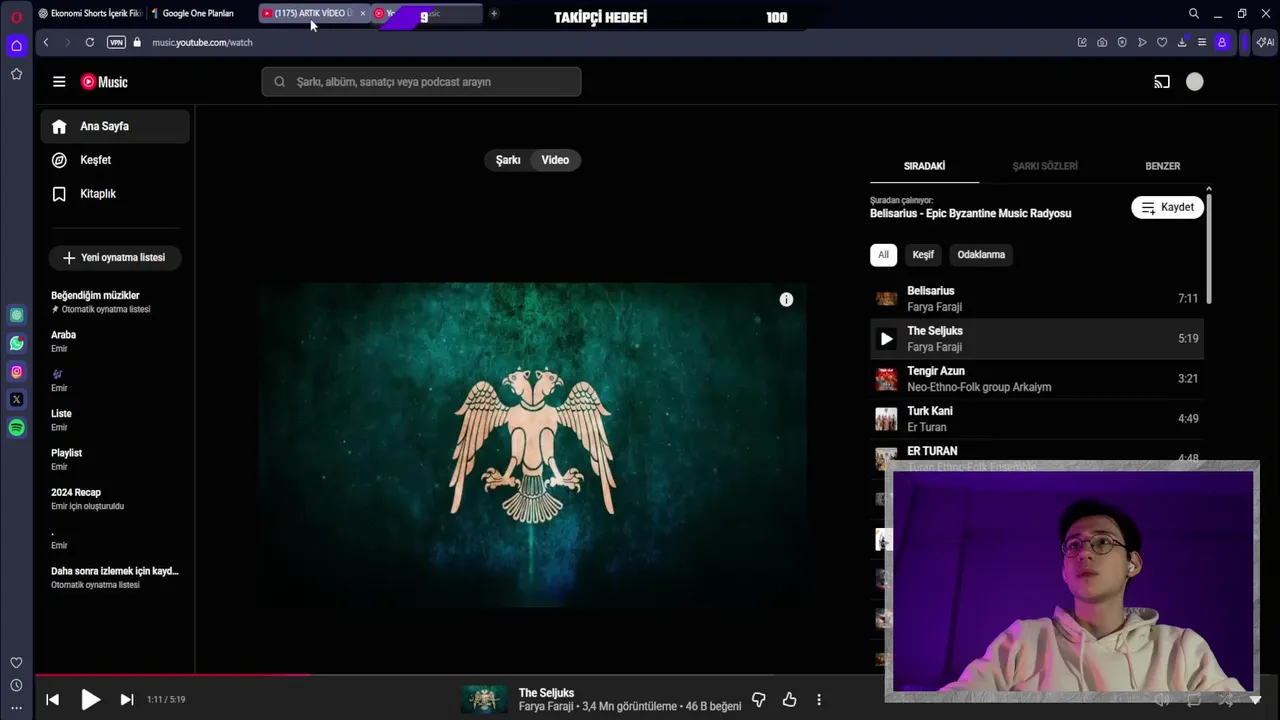Open the YouTube Music hamburger menu

coord(59,82)
